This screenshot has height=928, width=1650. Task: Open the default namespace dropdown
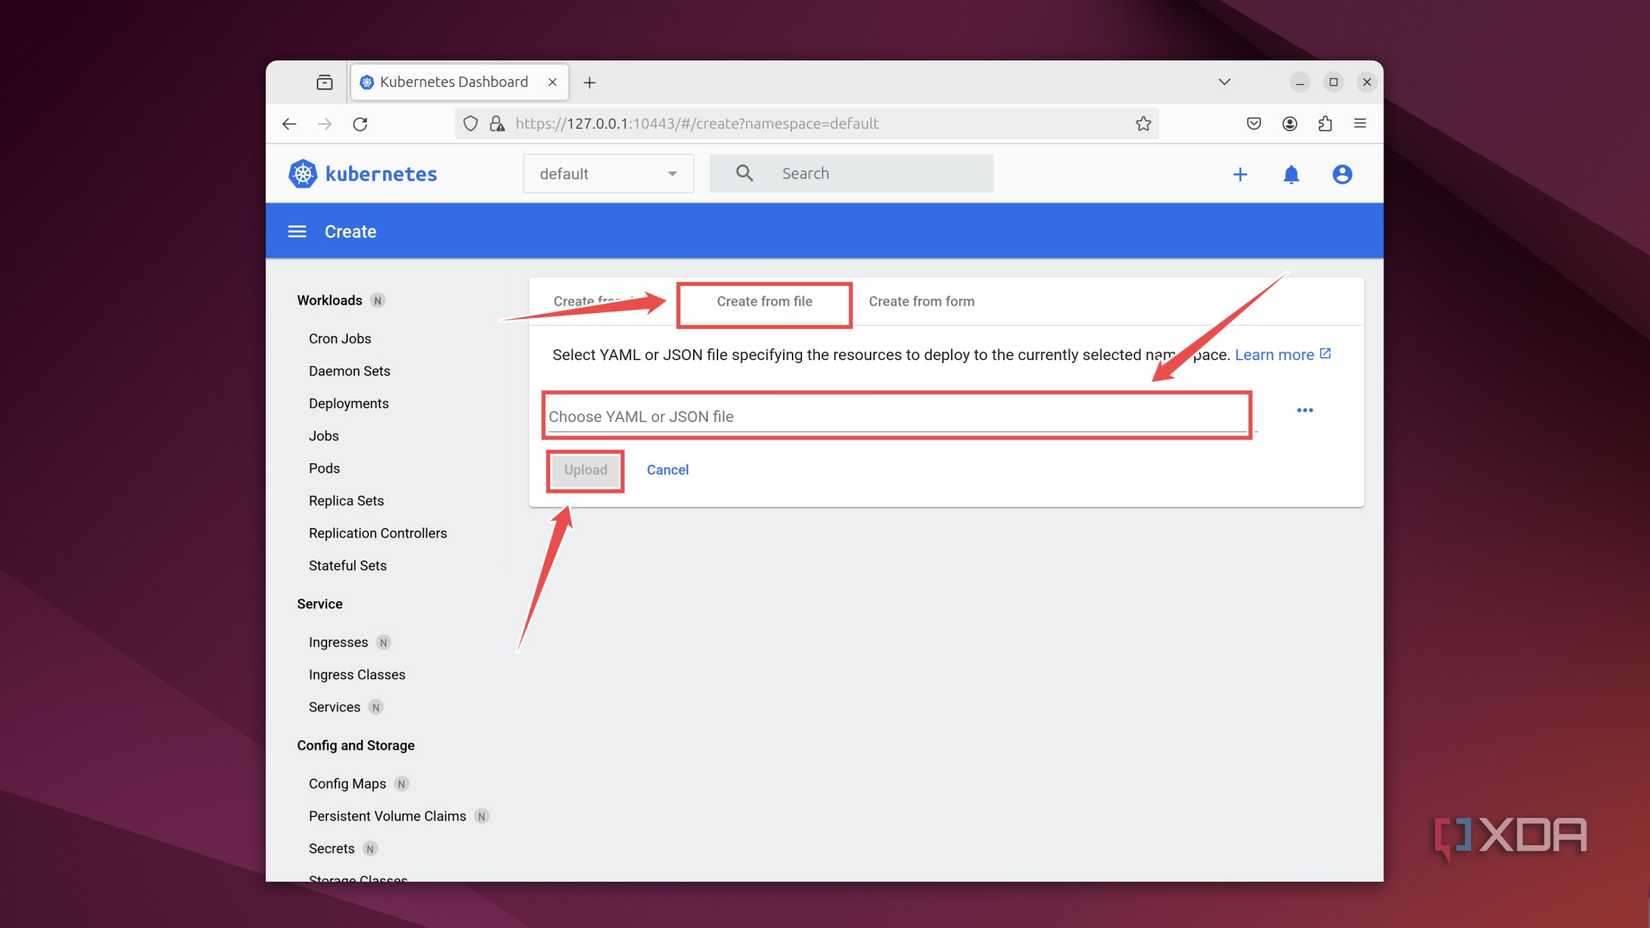(x=608, y=174)
